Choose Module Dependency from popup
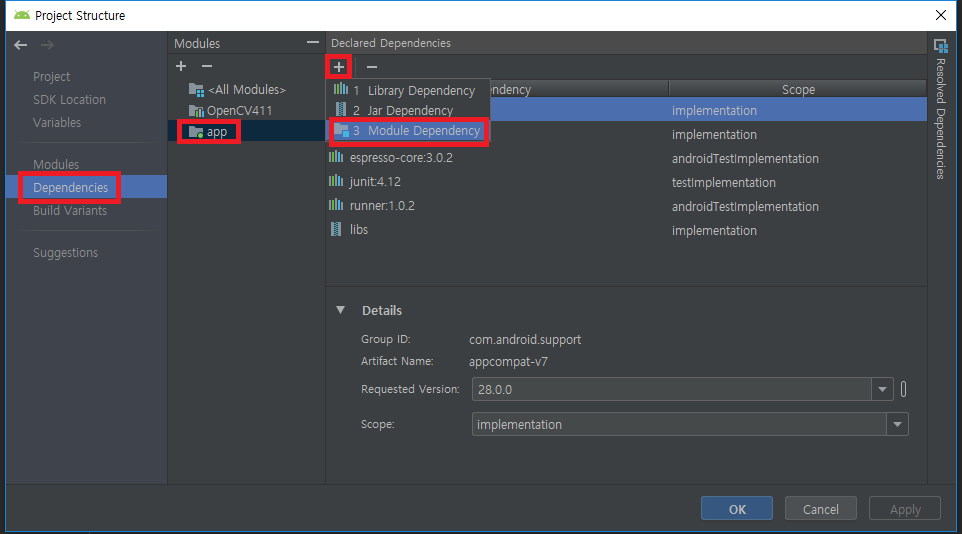 (x=409, y=131)
